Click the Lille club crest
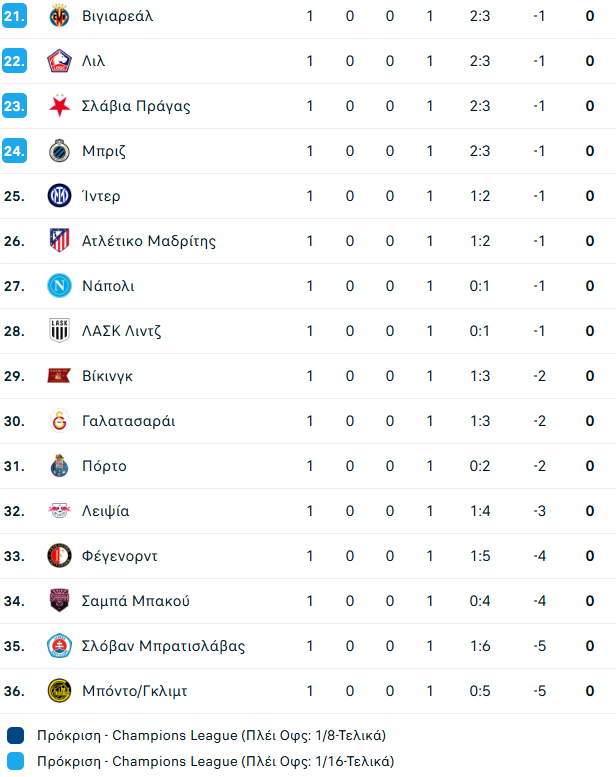 [x=59, y=61]
